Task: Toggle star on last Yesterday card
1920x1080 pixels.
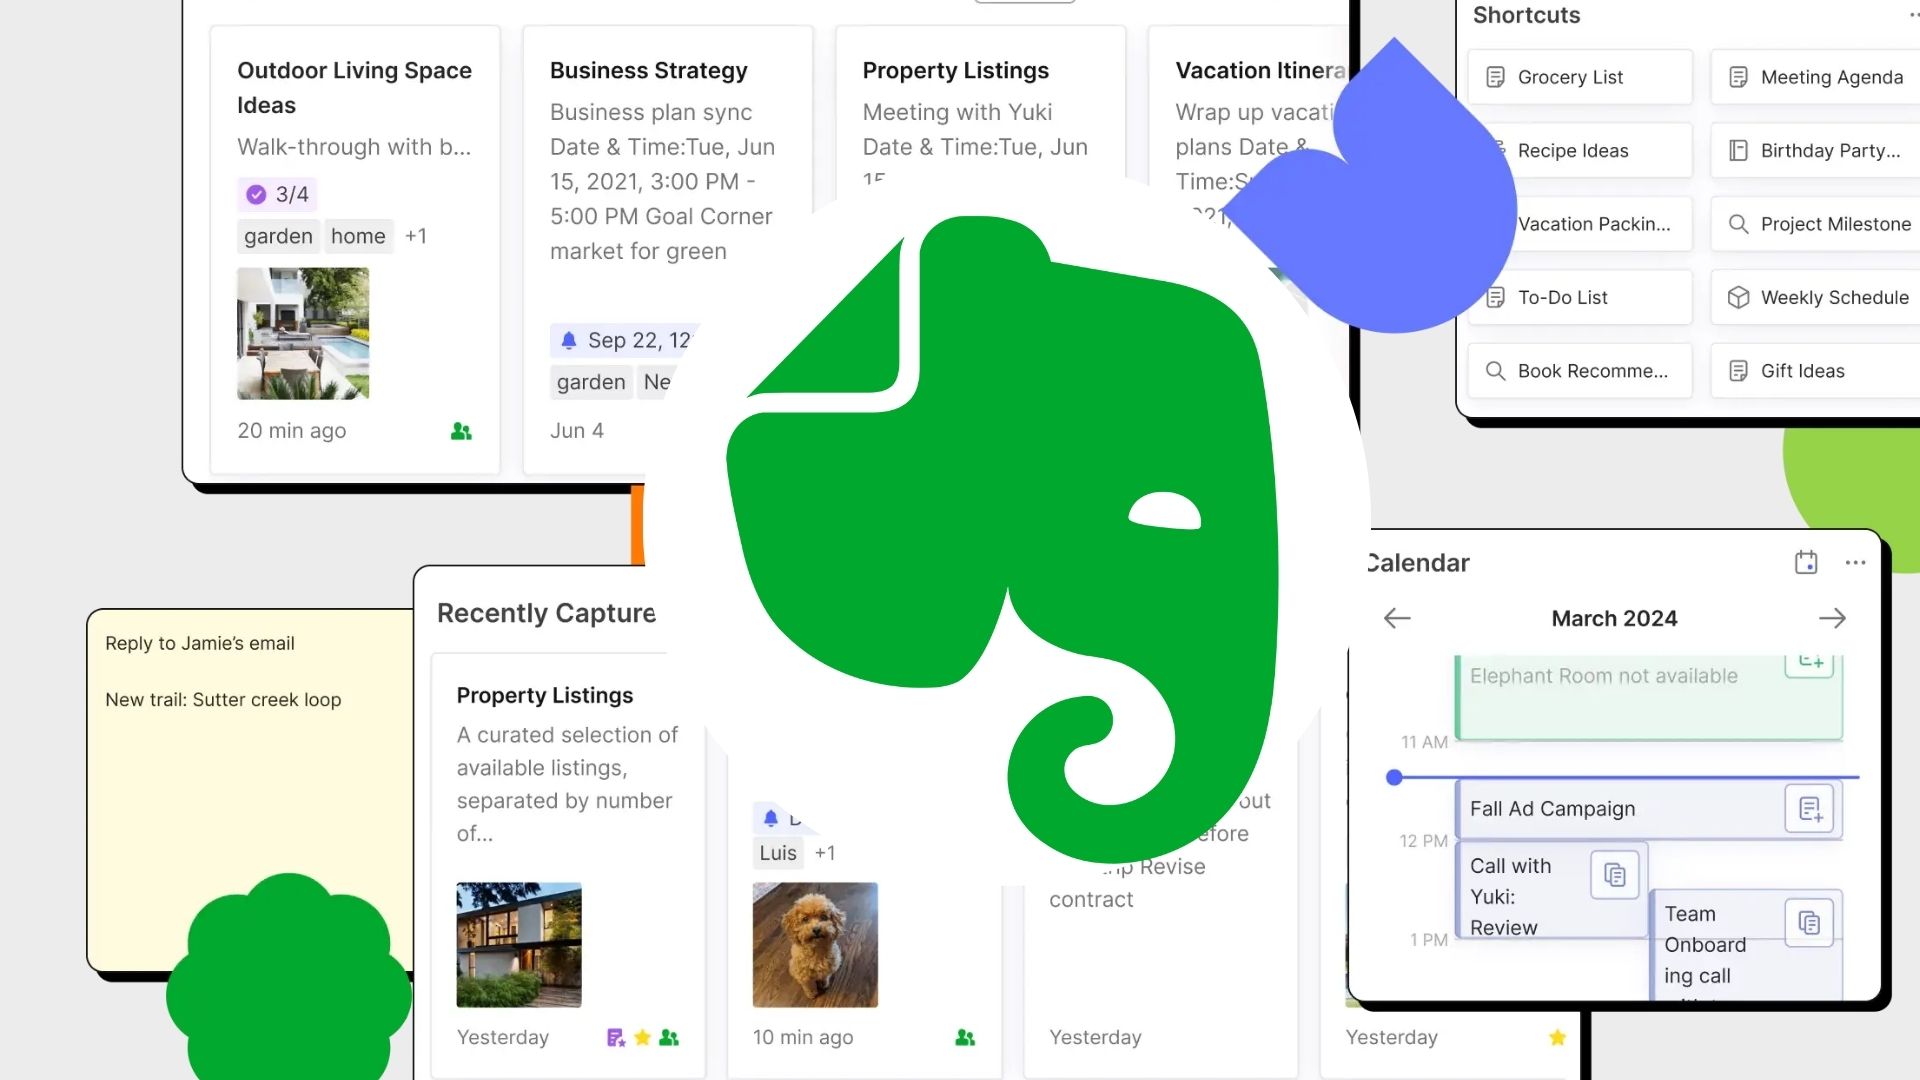Action: (1557, 1038)
